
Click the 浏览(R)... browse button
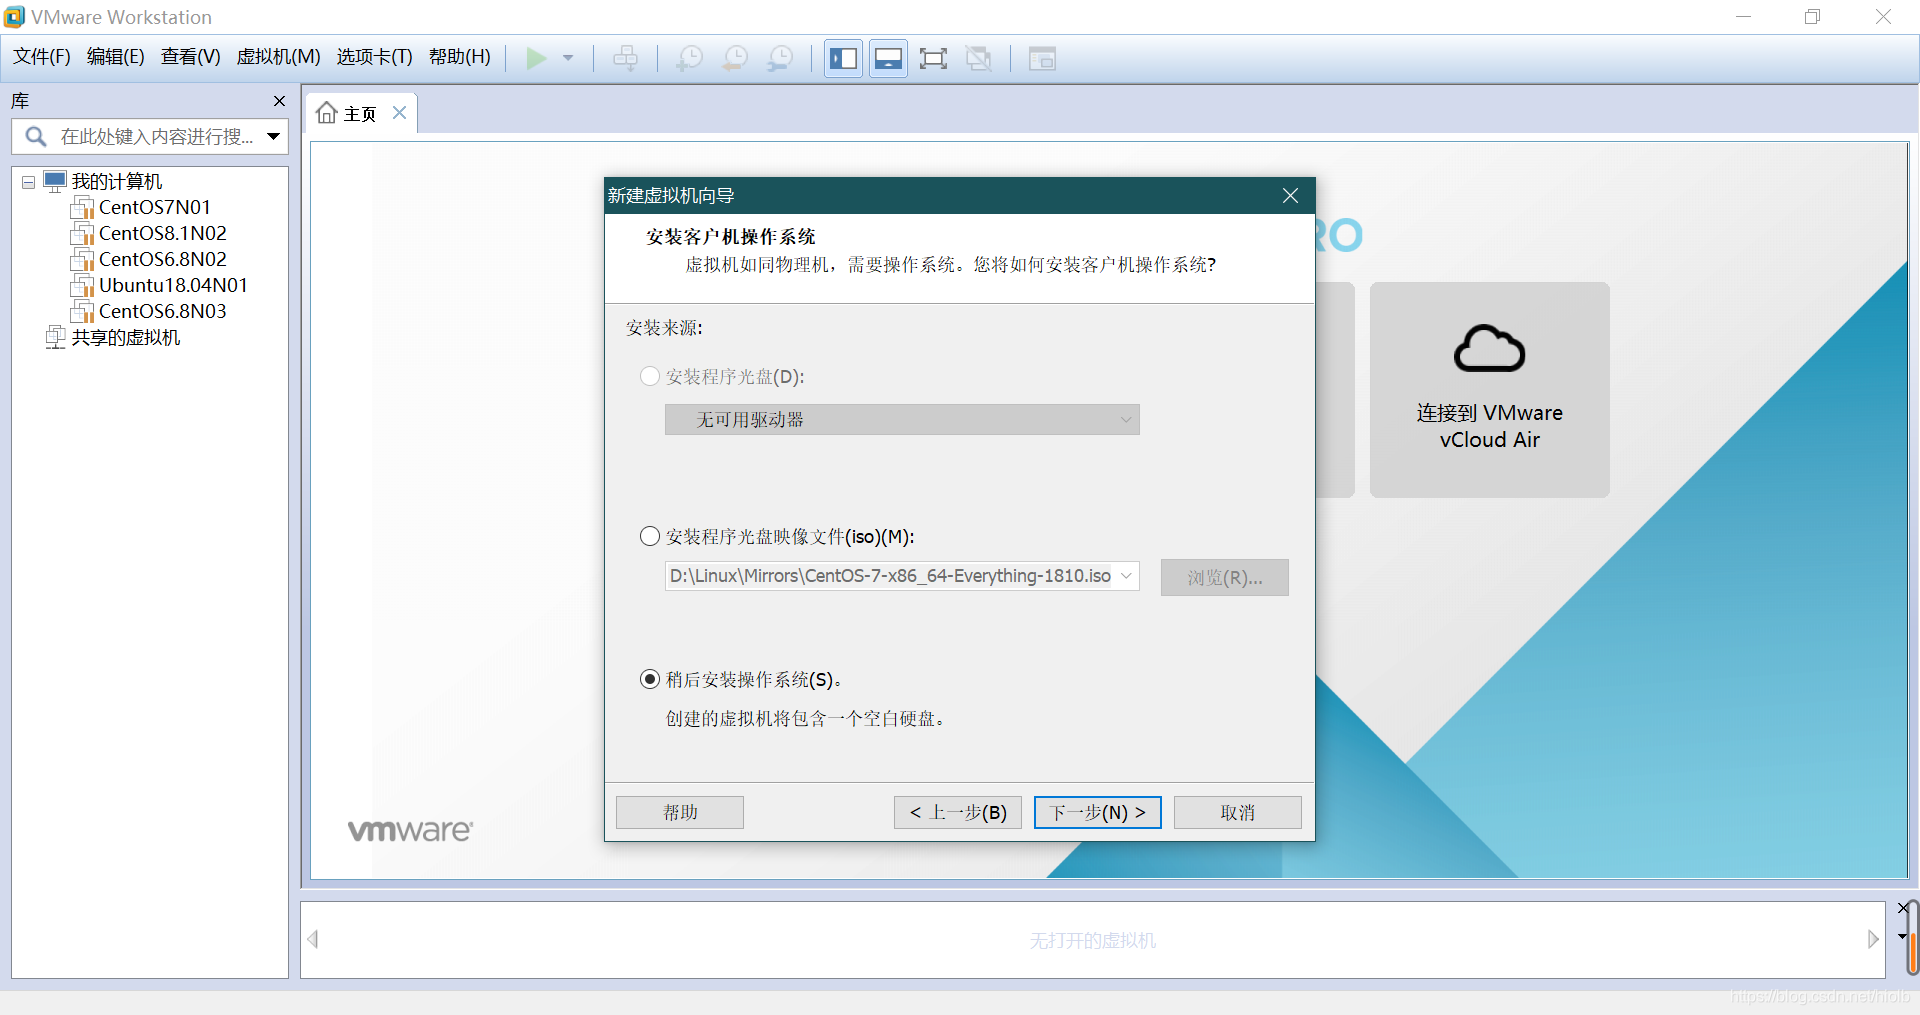[1225, 577]
